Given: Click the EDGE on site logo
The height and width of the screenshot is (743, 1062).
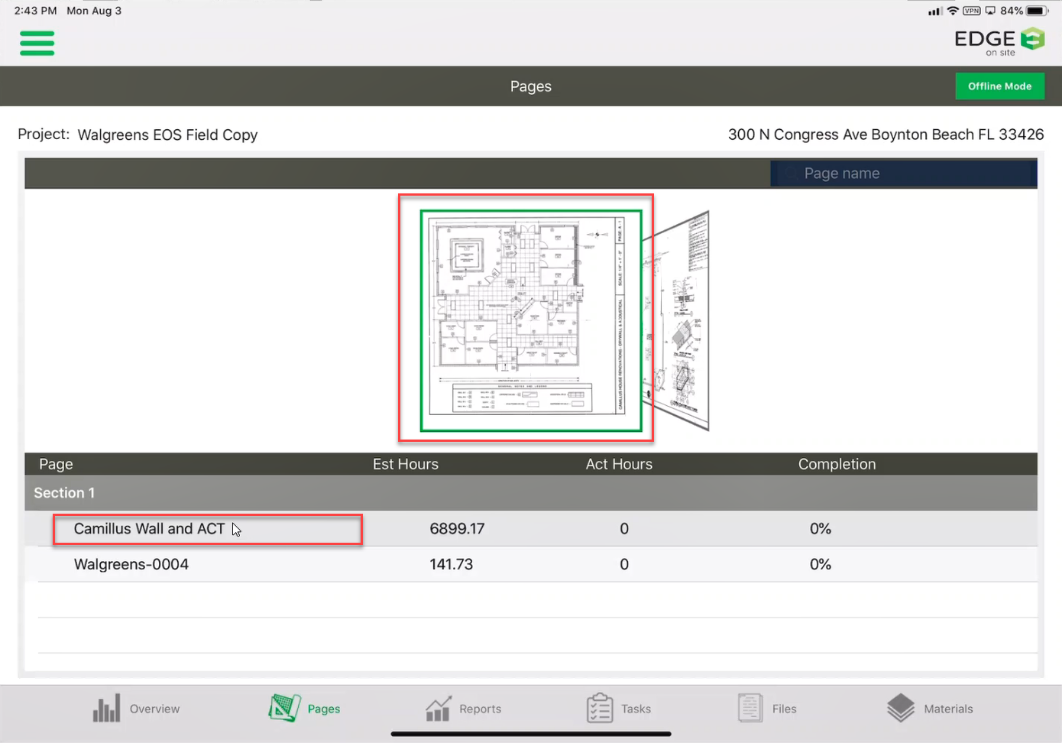Looking at the screenshot, I should 998,41.
